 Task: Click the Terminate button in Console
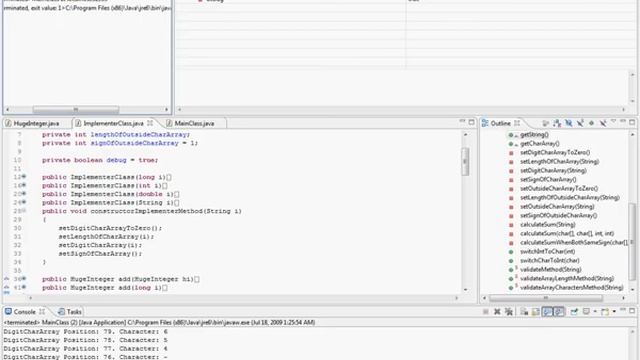coord(486,312)
